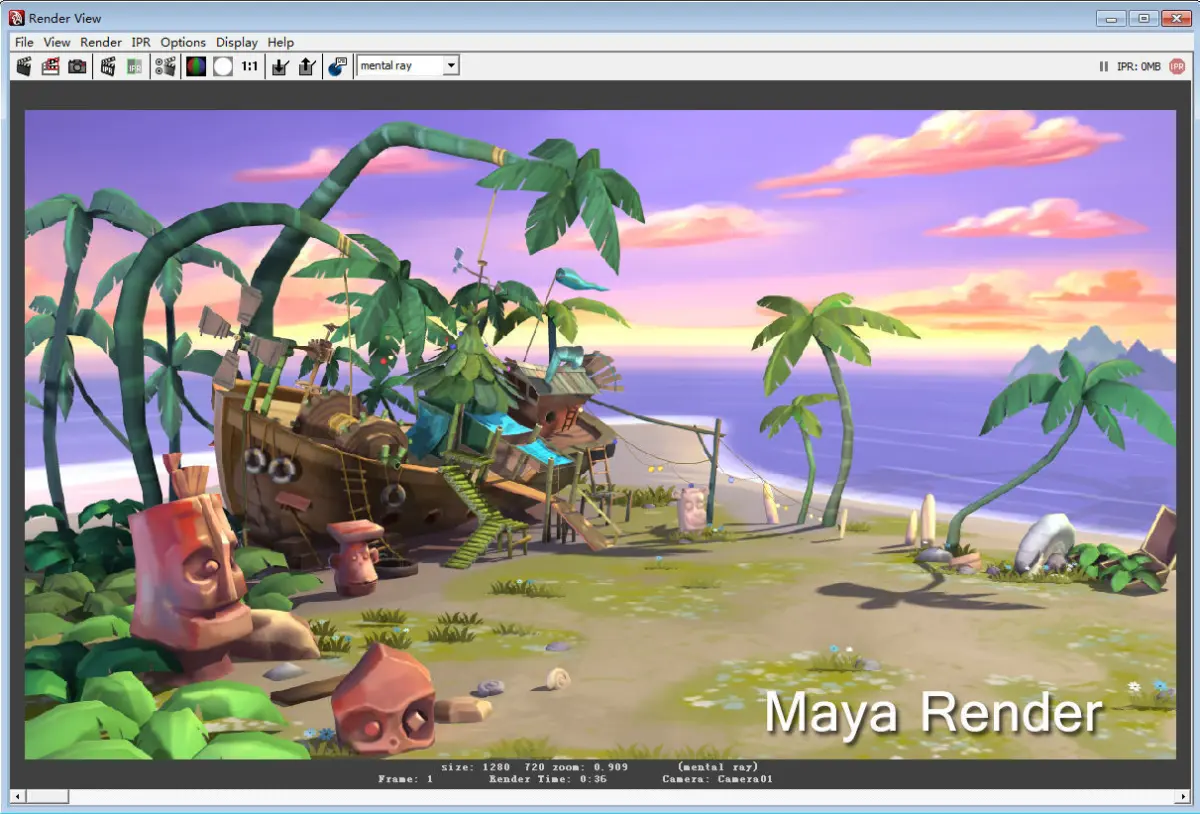Viewport: 1200px width, 814px height.
Task: Open the View menu
Action: tap(57, 42)
